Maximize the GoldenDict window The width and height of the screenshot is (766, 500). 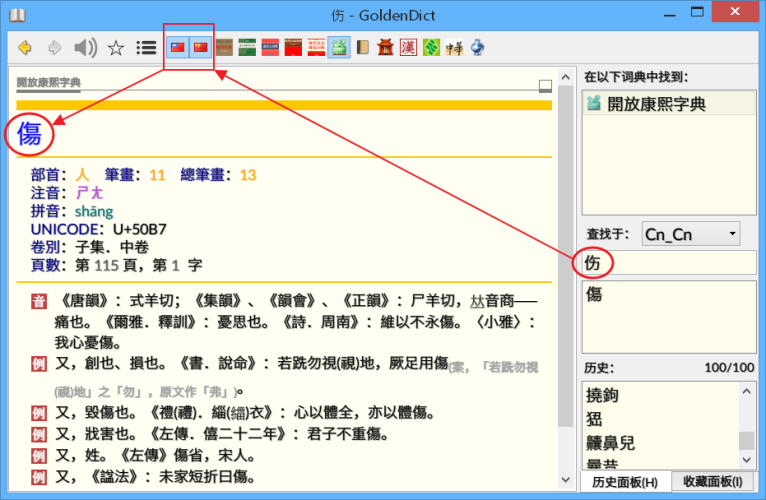[697, 12]
